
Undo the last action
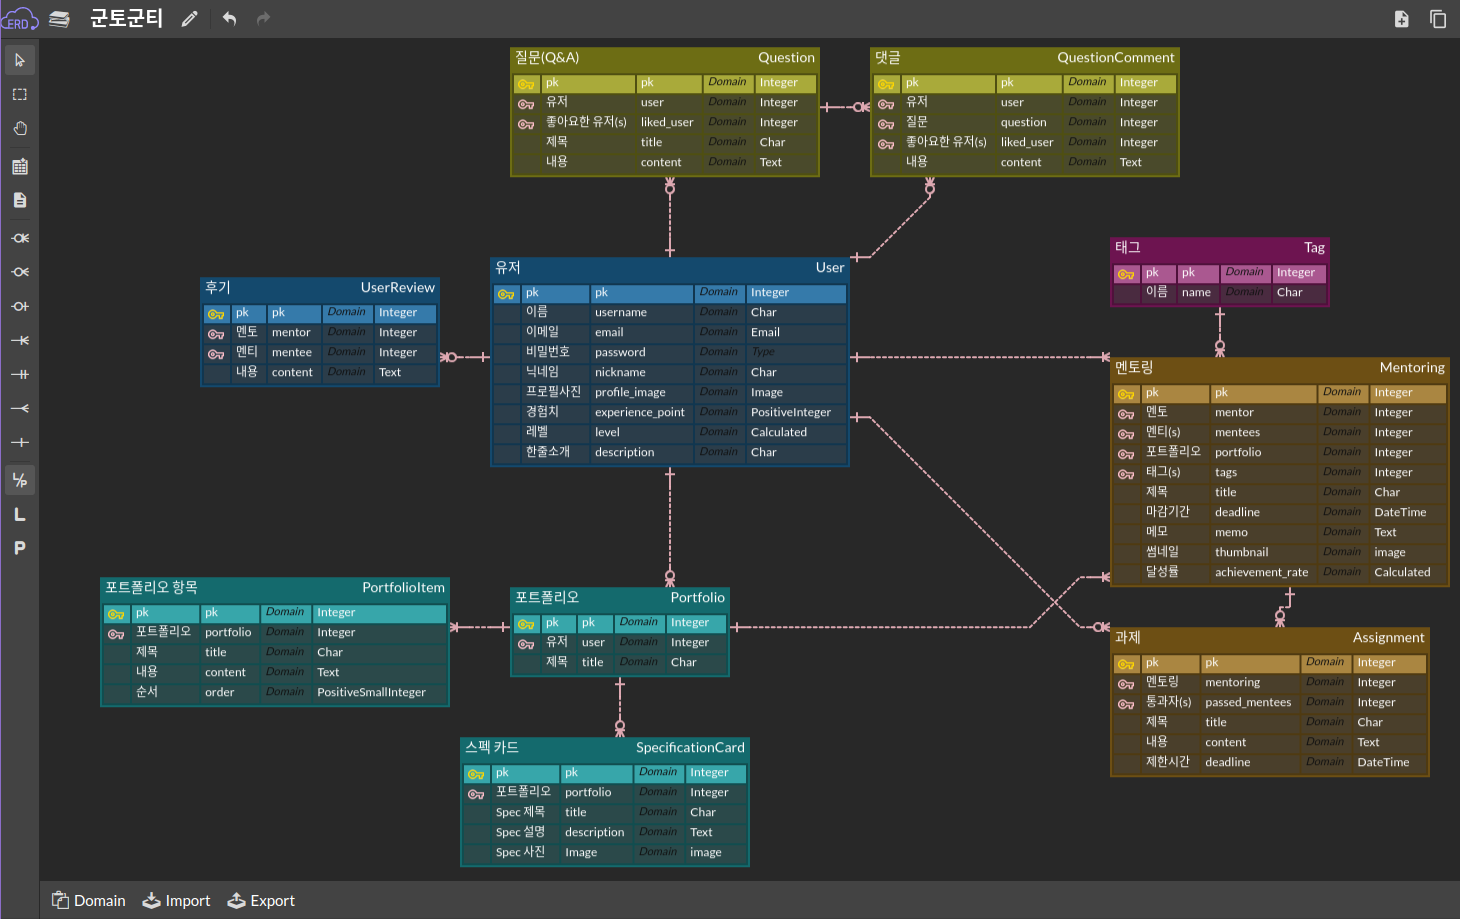tap(230, 19)
